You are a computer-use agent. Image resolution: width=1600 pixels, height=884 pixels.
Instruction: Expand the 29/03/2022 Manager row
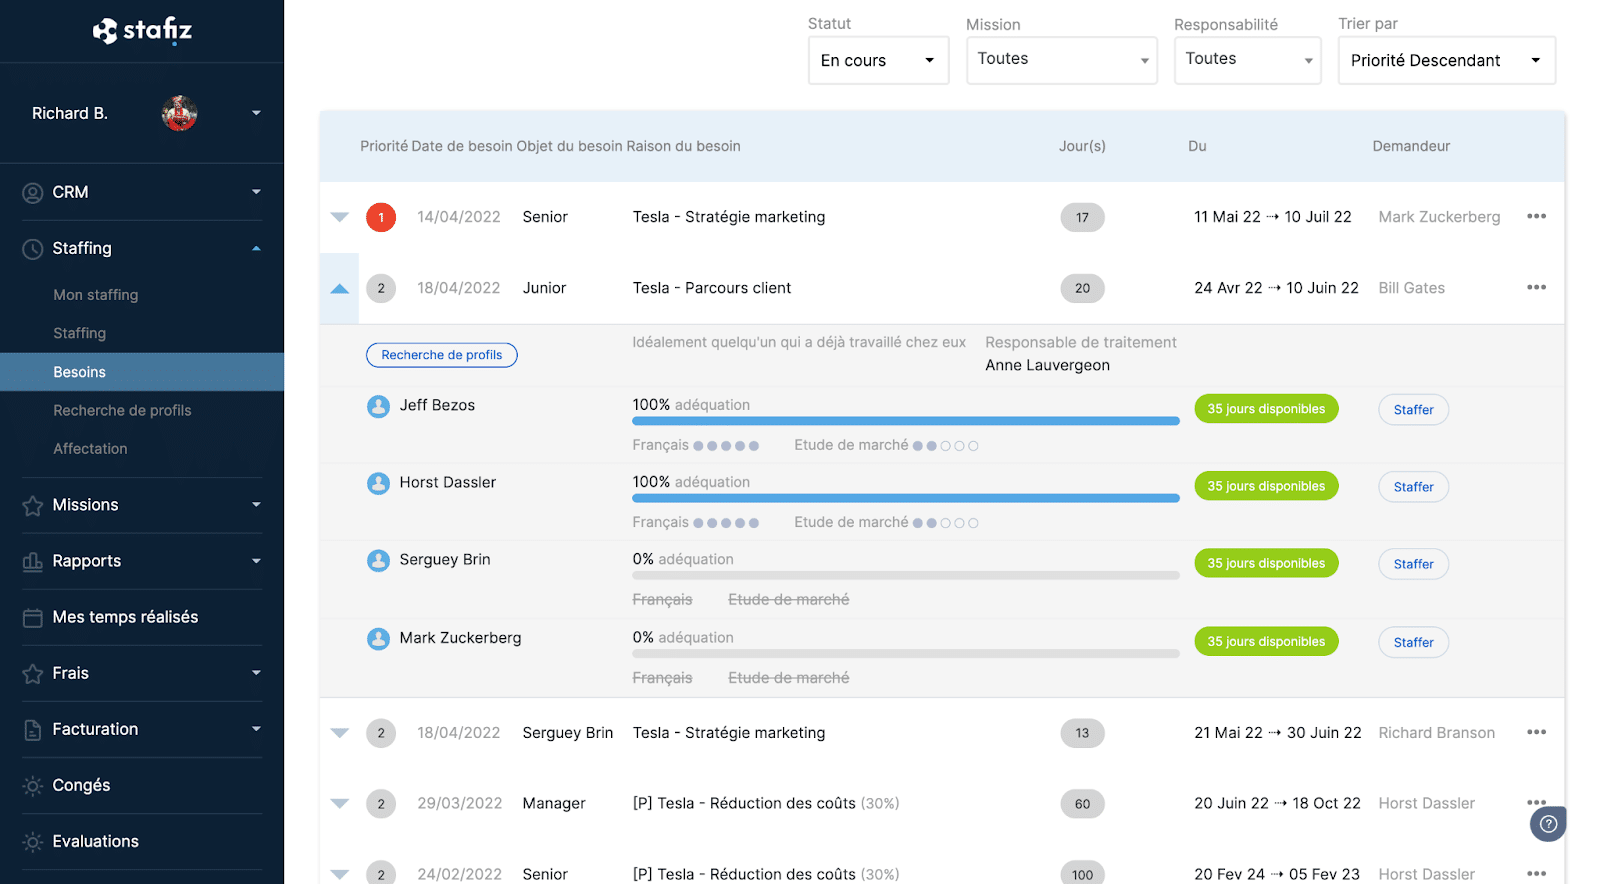tap(340, 803)
